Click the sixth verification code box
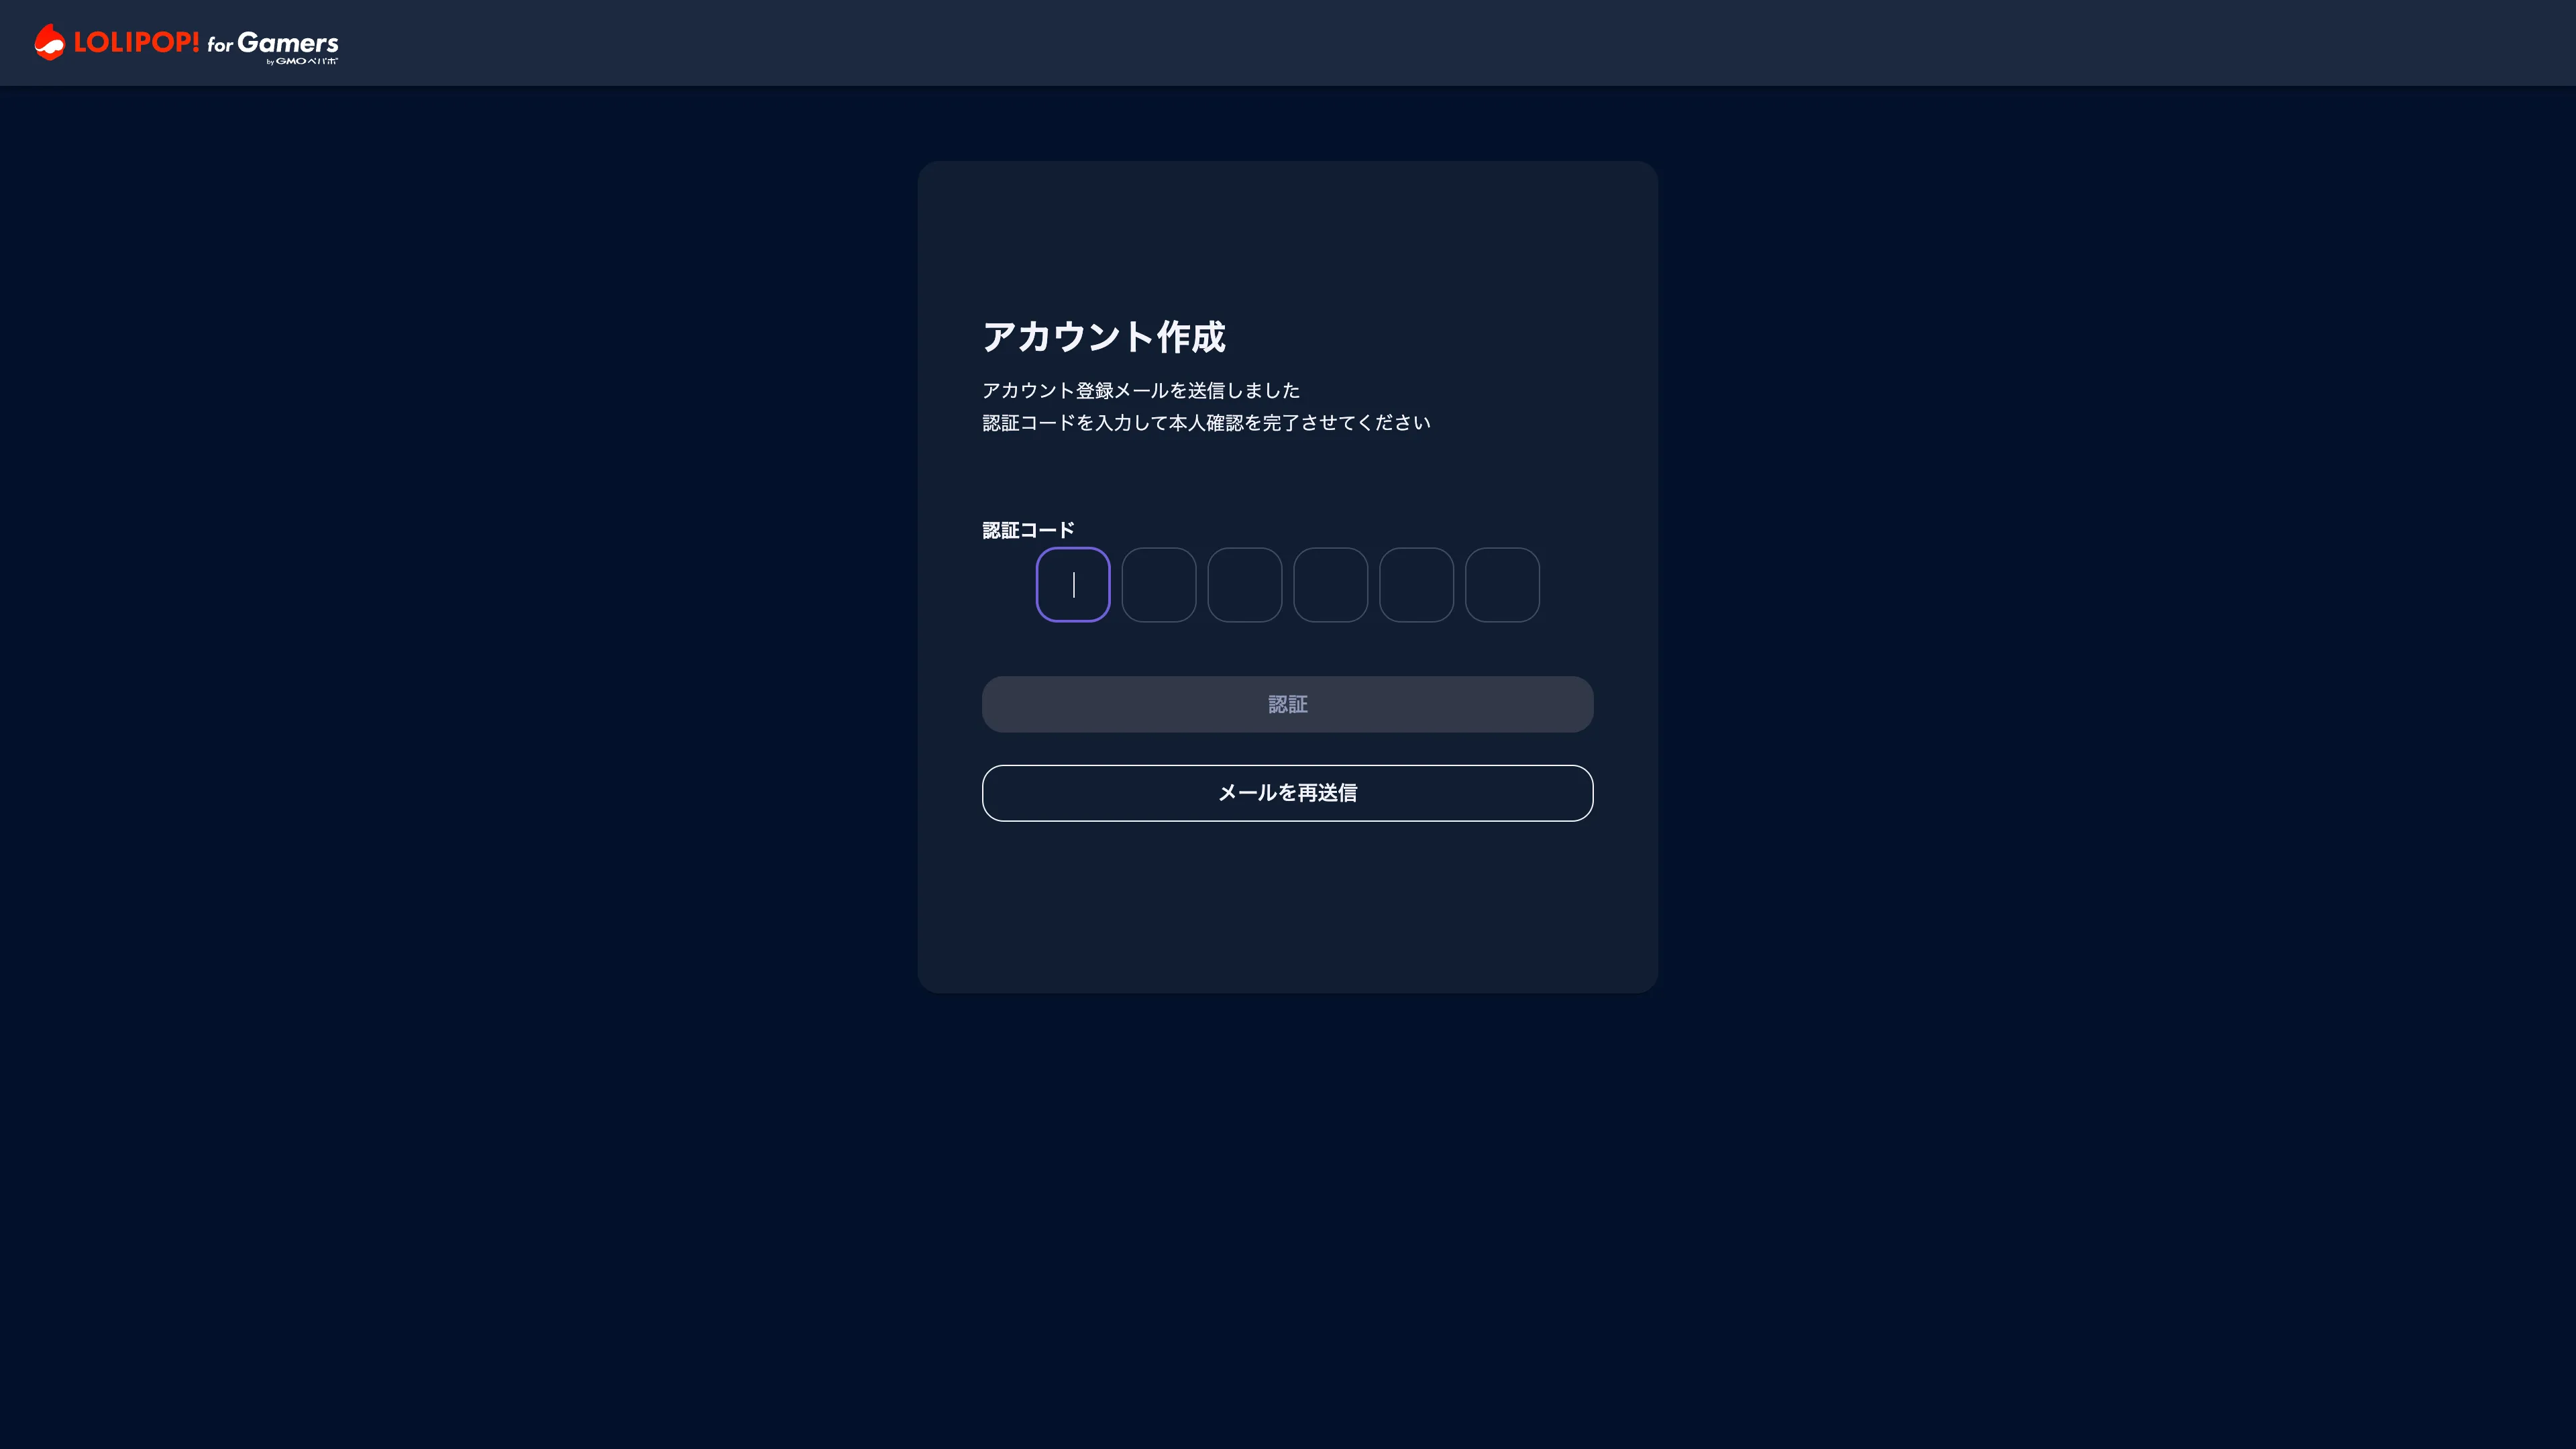Screen dimensions: 2576x1449 [x=1502, y=584]
